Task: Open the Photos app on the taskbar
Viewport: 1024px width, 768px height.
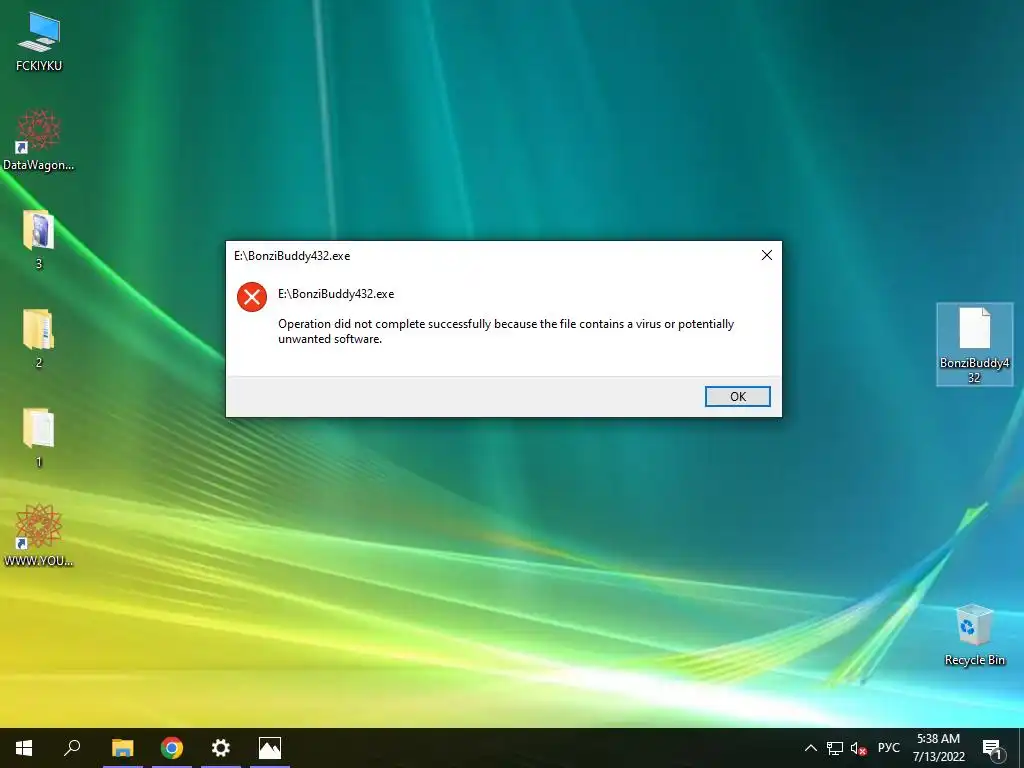Action: (270, 748)
